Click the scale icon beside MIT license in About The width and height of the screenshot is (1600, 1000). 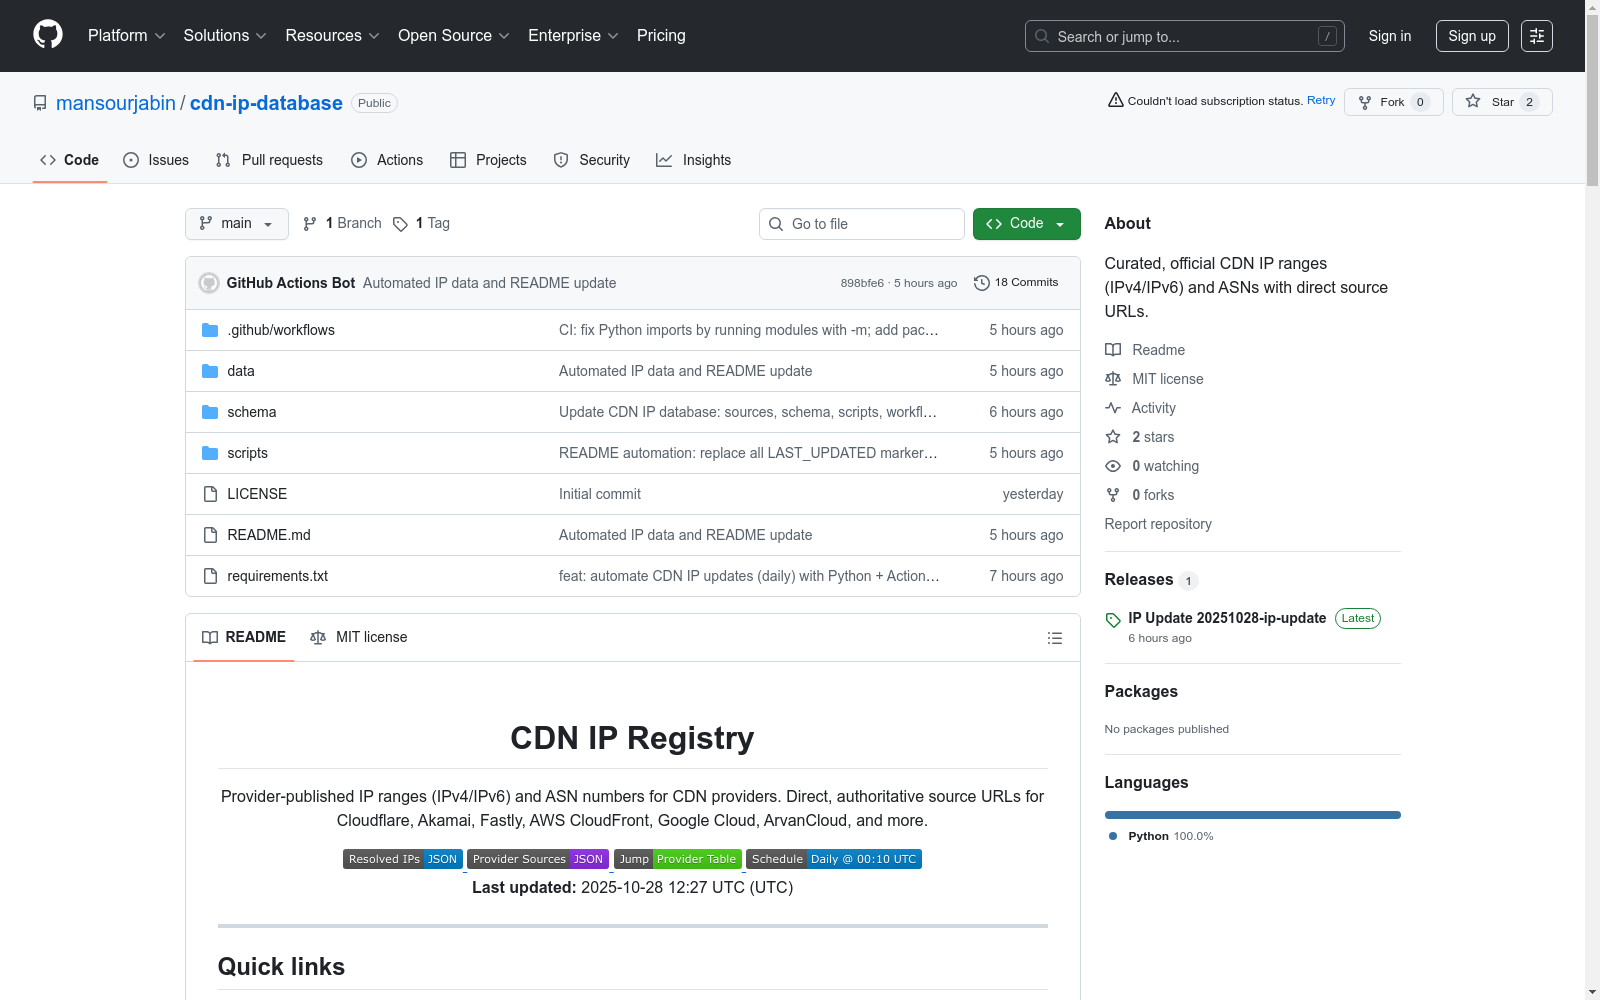click(x=1113, y=379)
